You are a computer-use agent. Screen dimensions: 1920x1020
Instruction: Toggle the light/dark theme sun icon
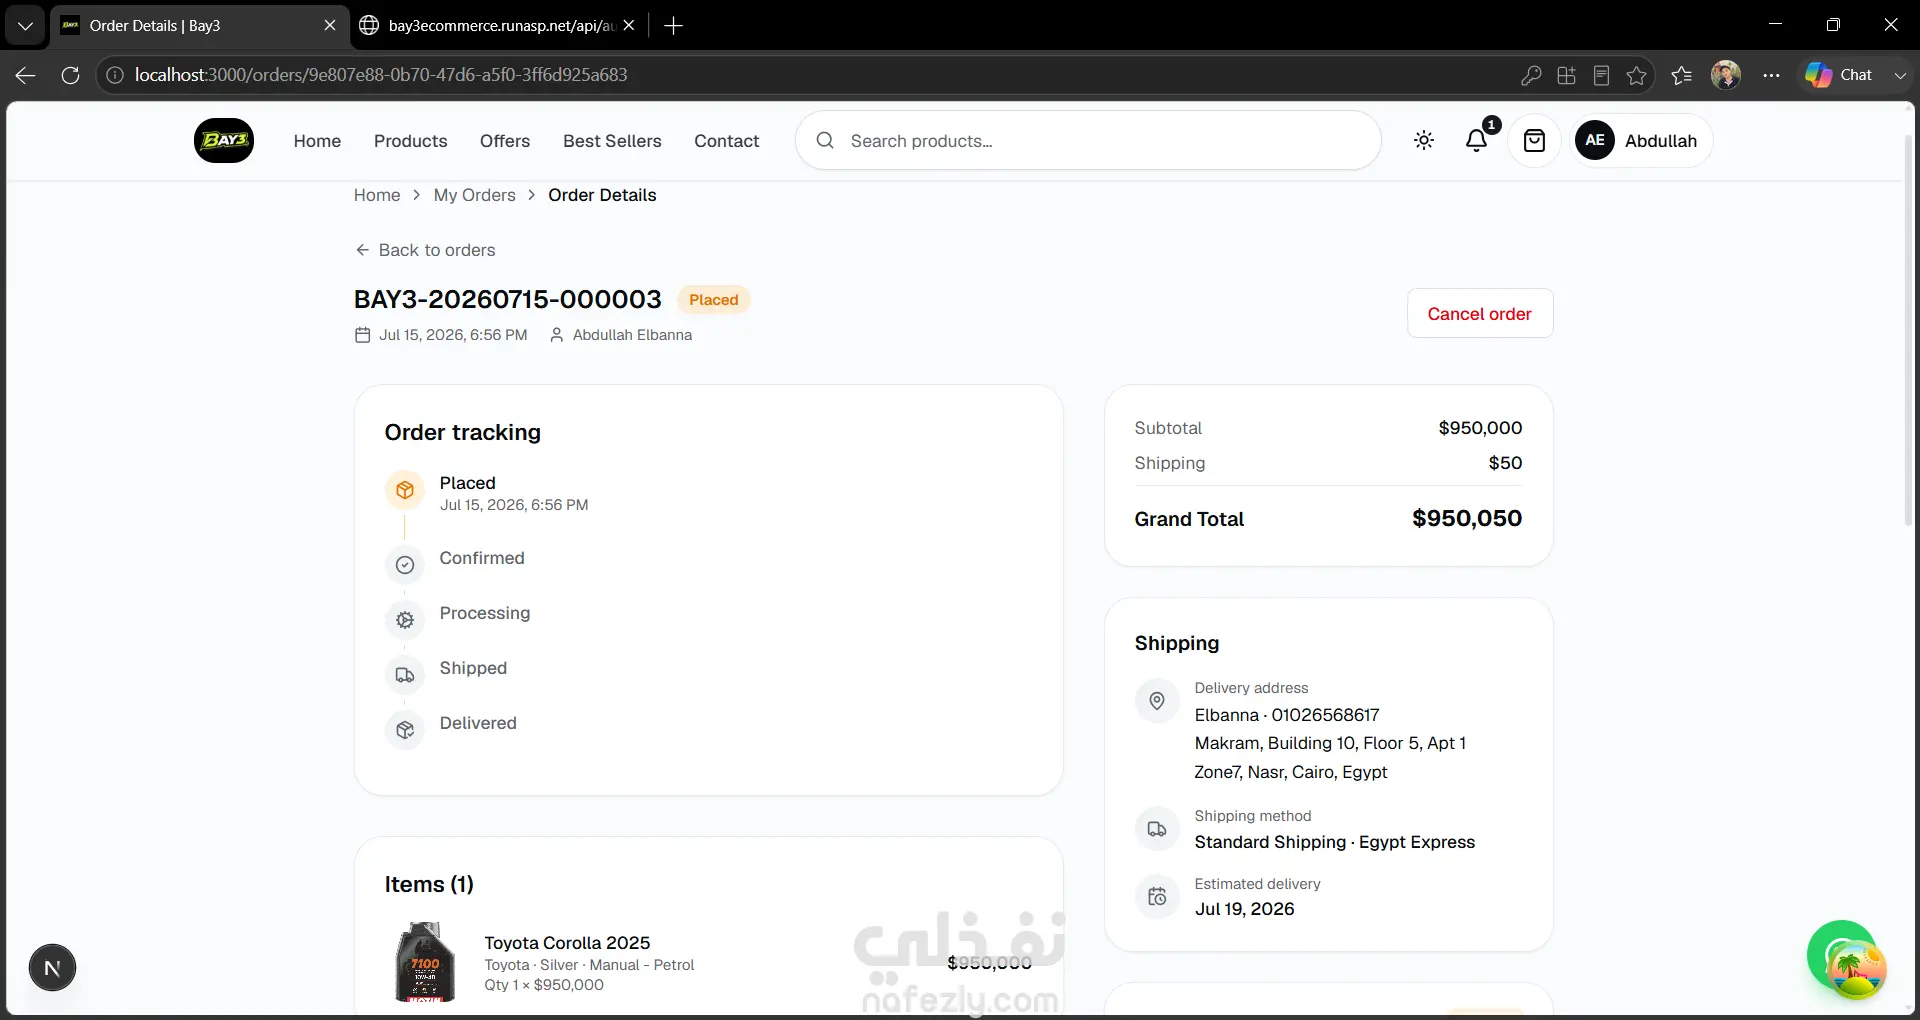[1424, 141]
